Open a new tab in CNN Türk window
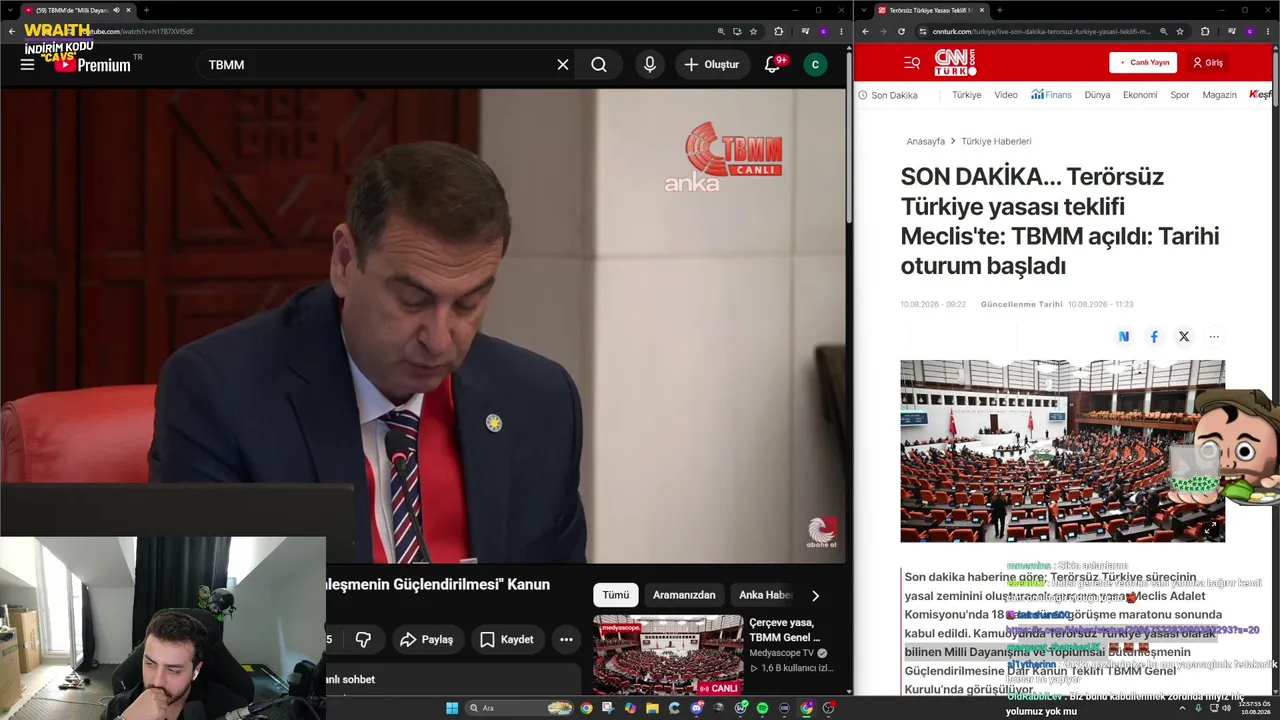The image size is (1280, 720). (x=999, y=10)
